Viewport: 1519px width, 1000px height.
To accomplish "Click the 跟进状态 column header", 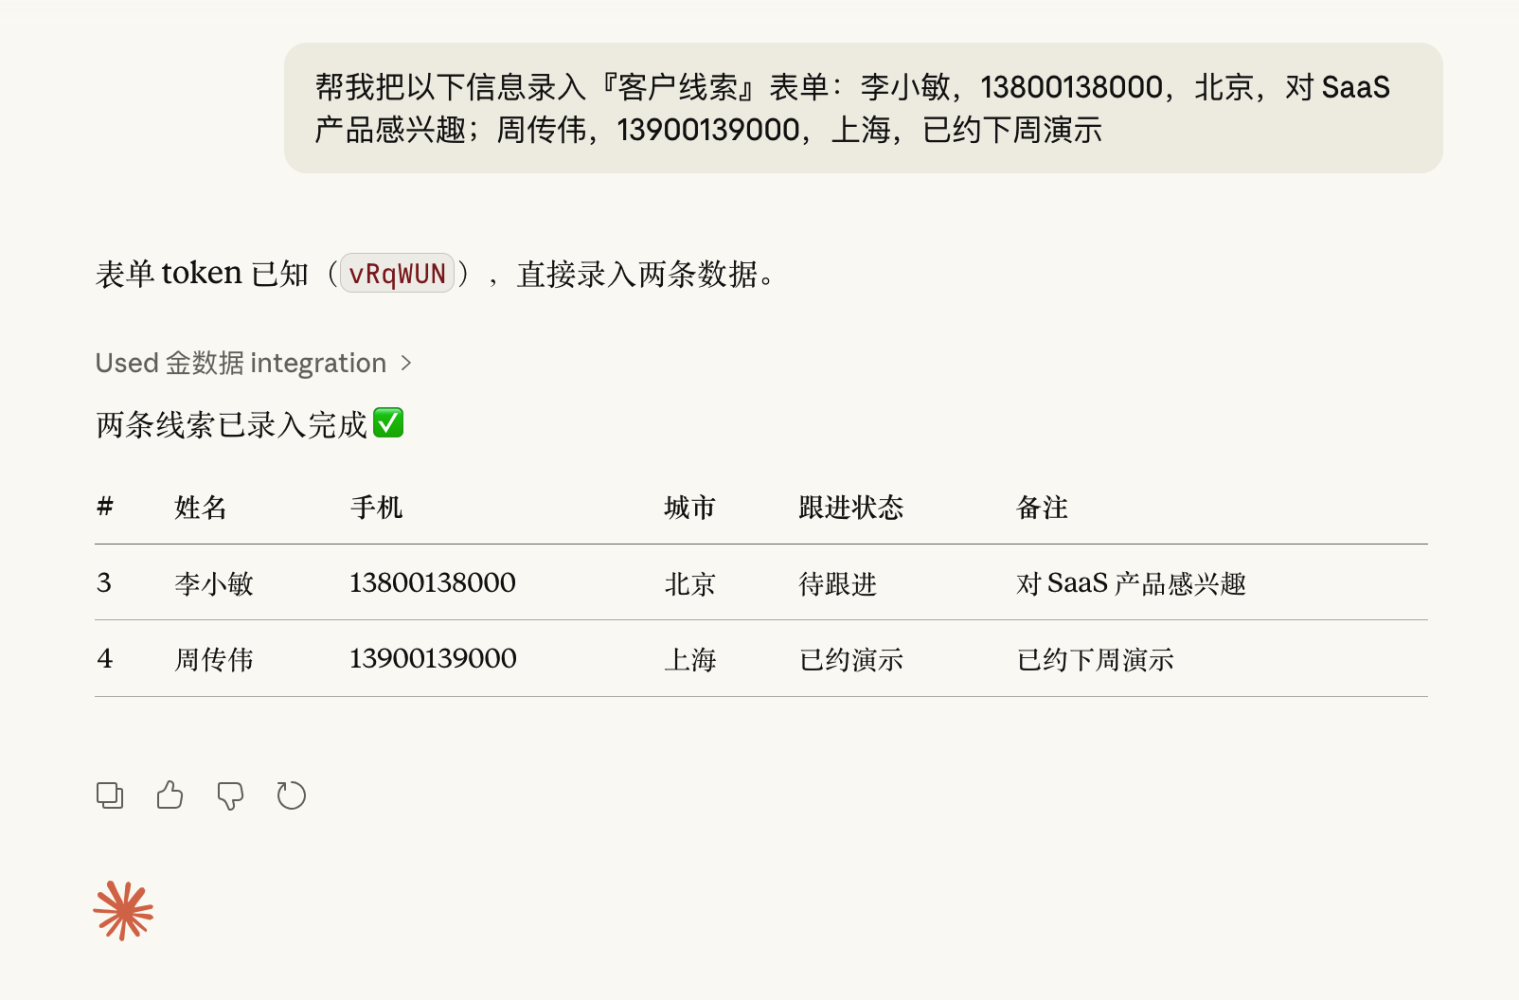I will tap(851, 508).
